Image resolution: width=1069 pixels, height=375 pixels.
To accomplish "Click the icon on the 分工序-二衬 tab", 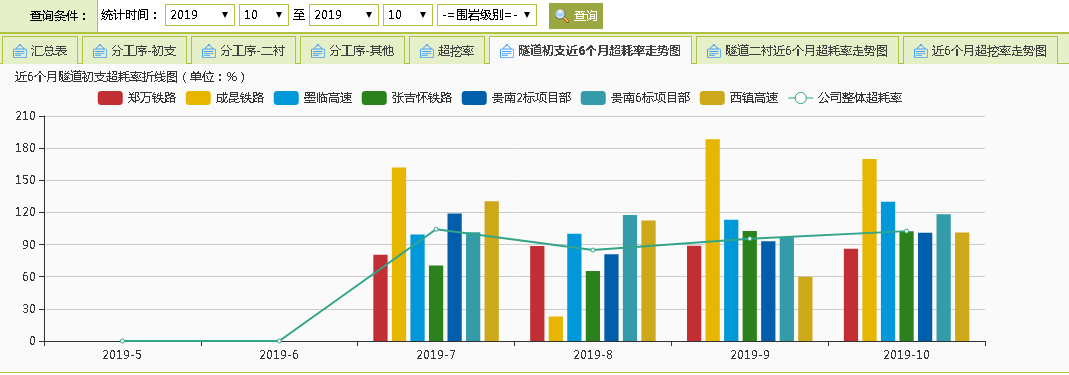I will coord(209,50).
